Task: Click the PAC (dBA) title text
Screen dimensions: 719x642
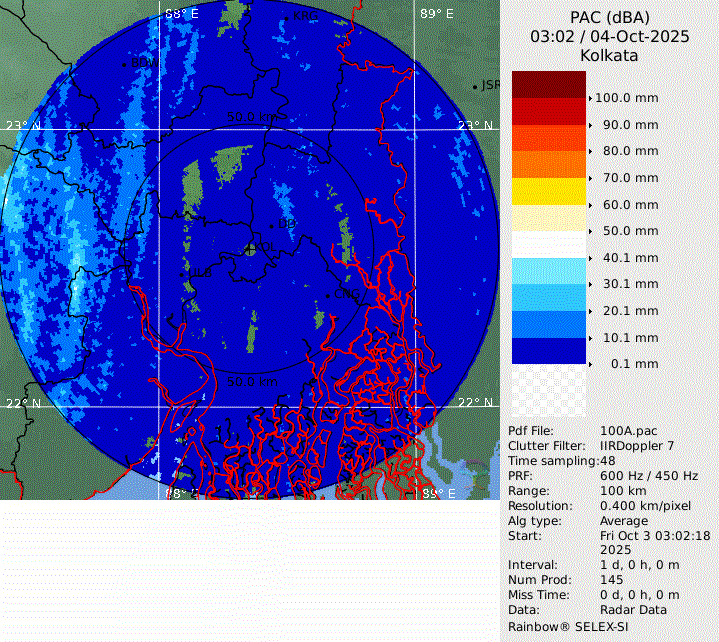Action: pos(609,18)
